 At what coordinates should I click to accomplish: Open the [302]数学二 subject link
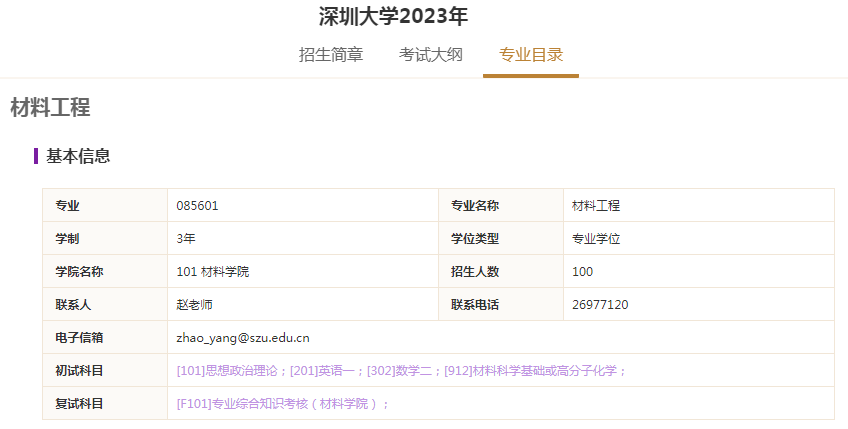(400, 371)
